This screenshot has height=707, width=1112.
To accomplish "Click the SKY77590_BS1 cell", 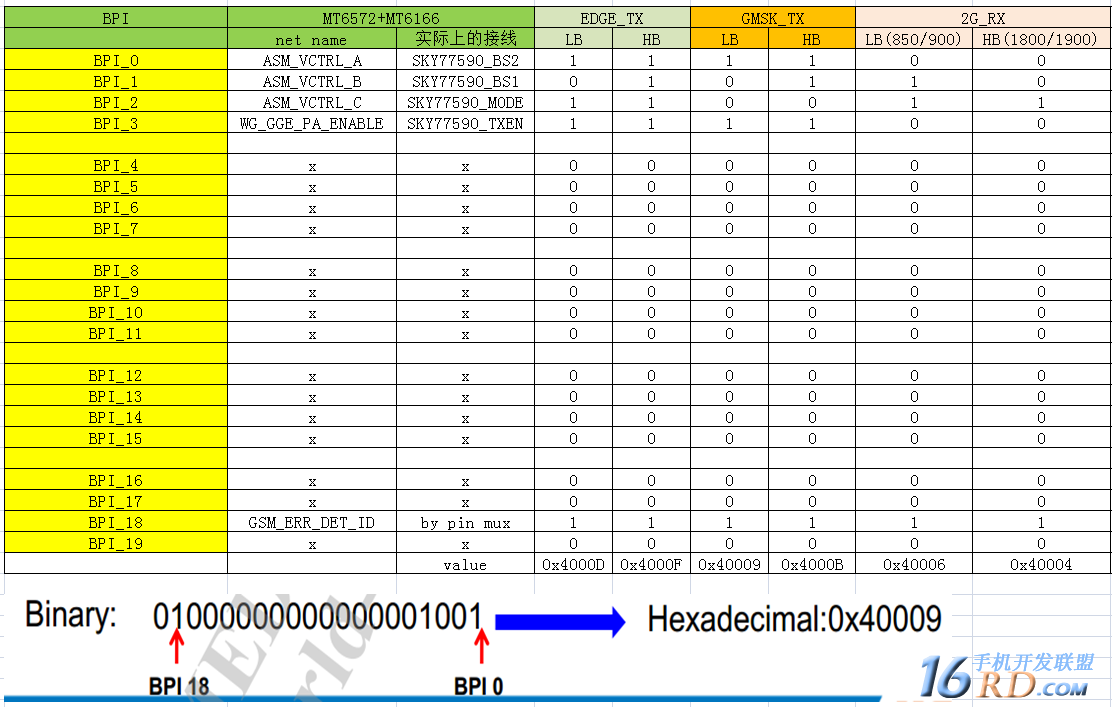I will pyautogui.click(x=465, y=82).
